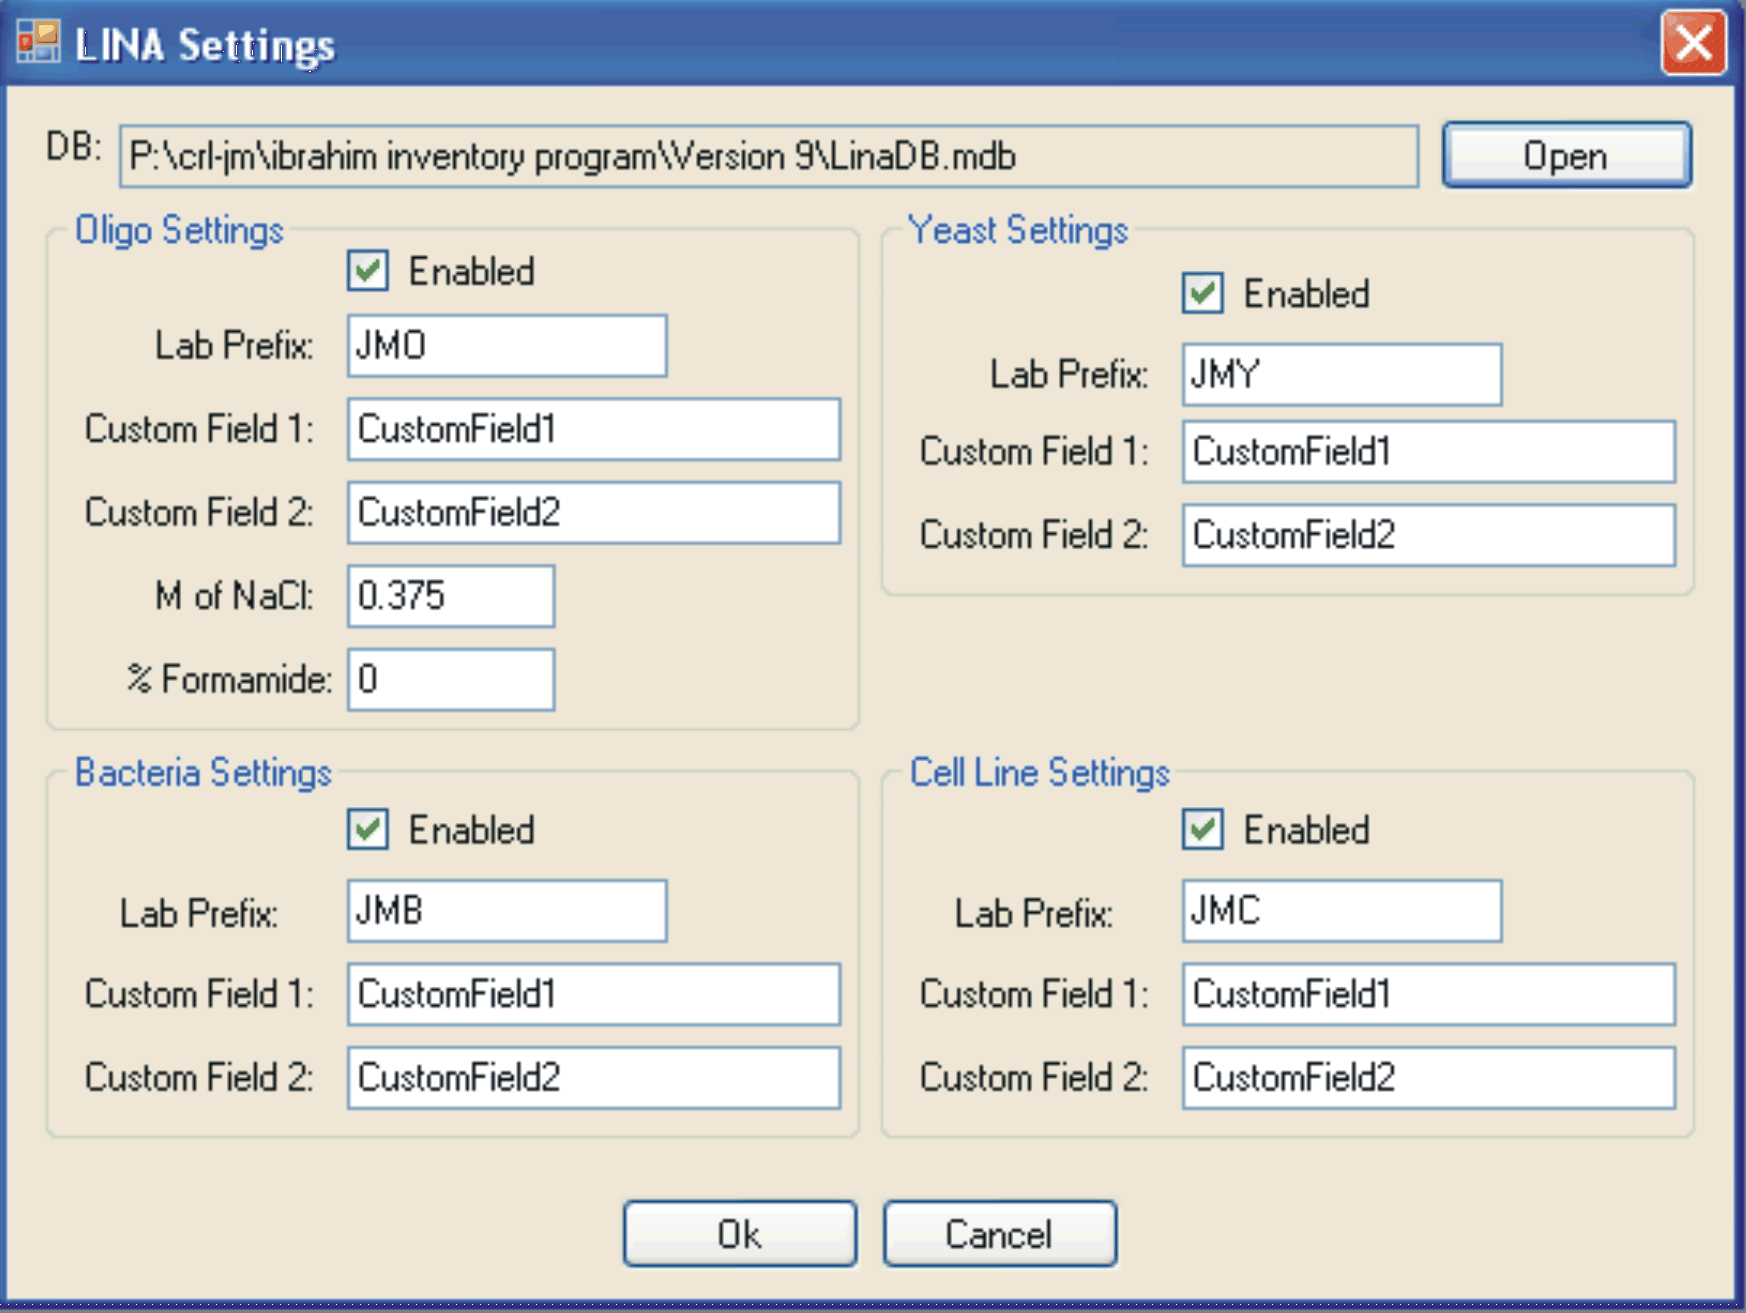
Task: Disable the Yeast Settings Enabled checkbox
Action: point(1202,294)
